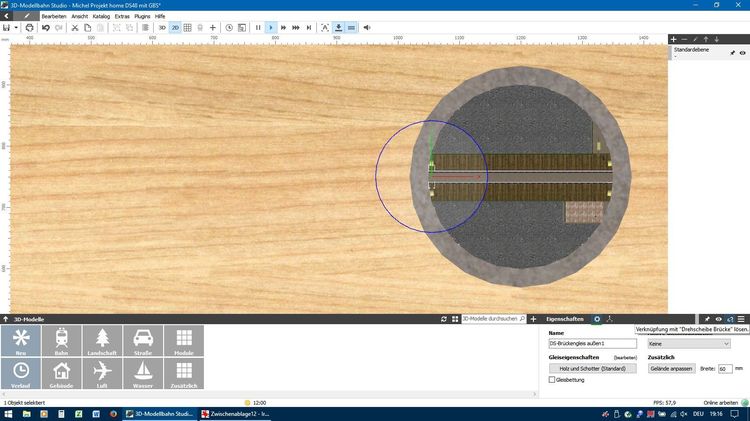This screenshot has height=421, width=750.
Task: Click the save icon in the toolbar
Action: pos(6,28)
